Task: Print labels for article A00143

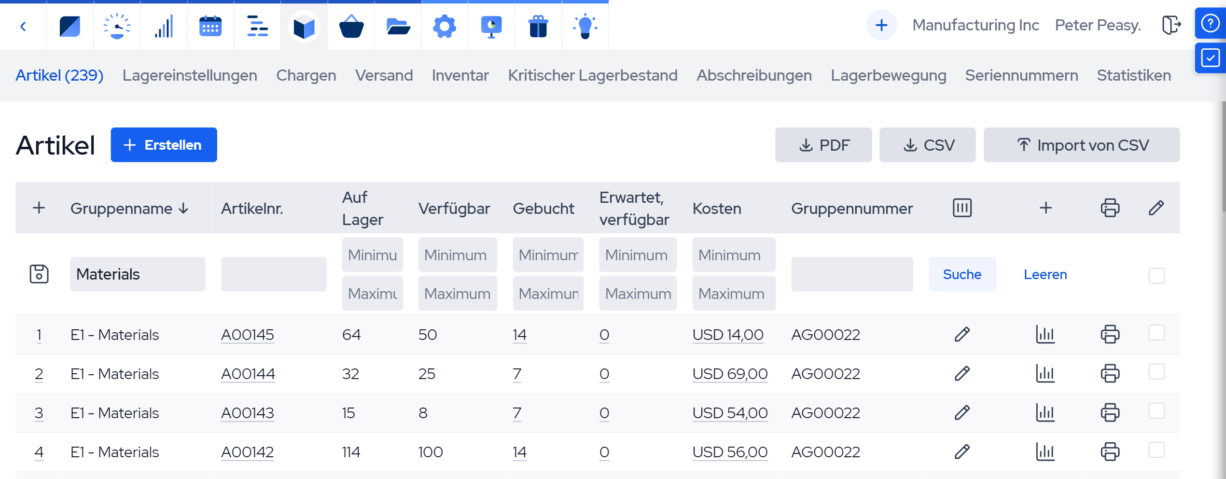Action: pyautogui.click(x=1109, y=413)
